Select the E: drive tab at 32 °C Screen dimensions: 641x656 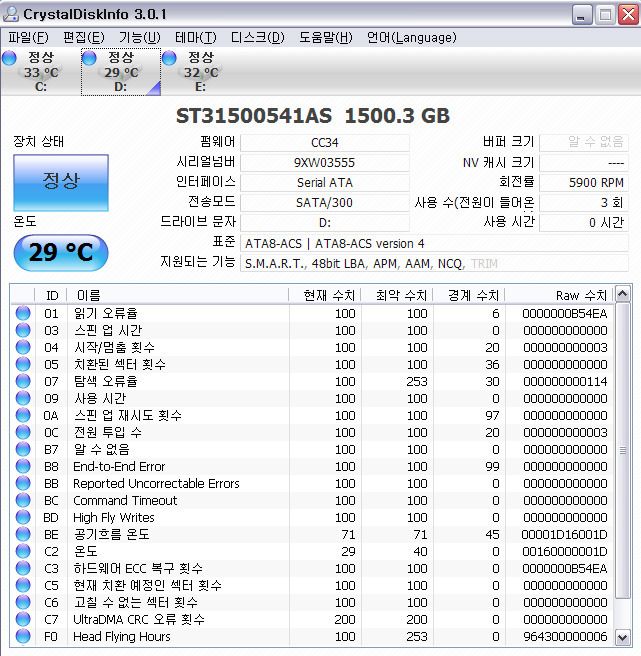pos(200,72)
